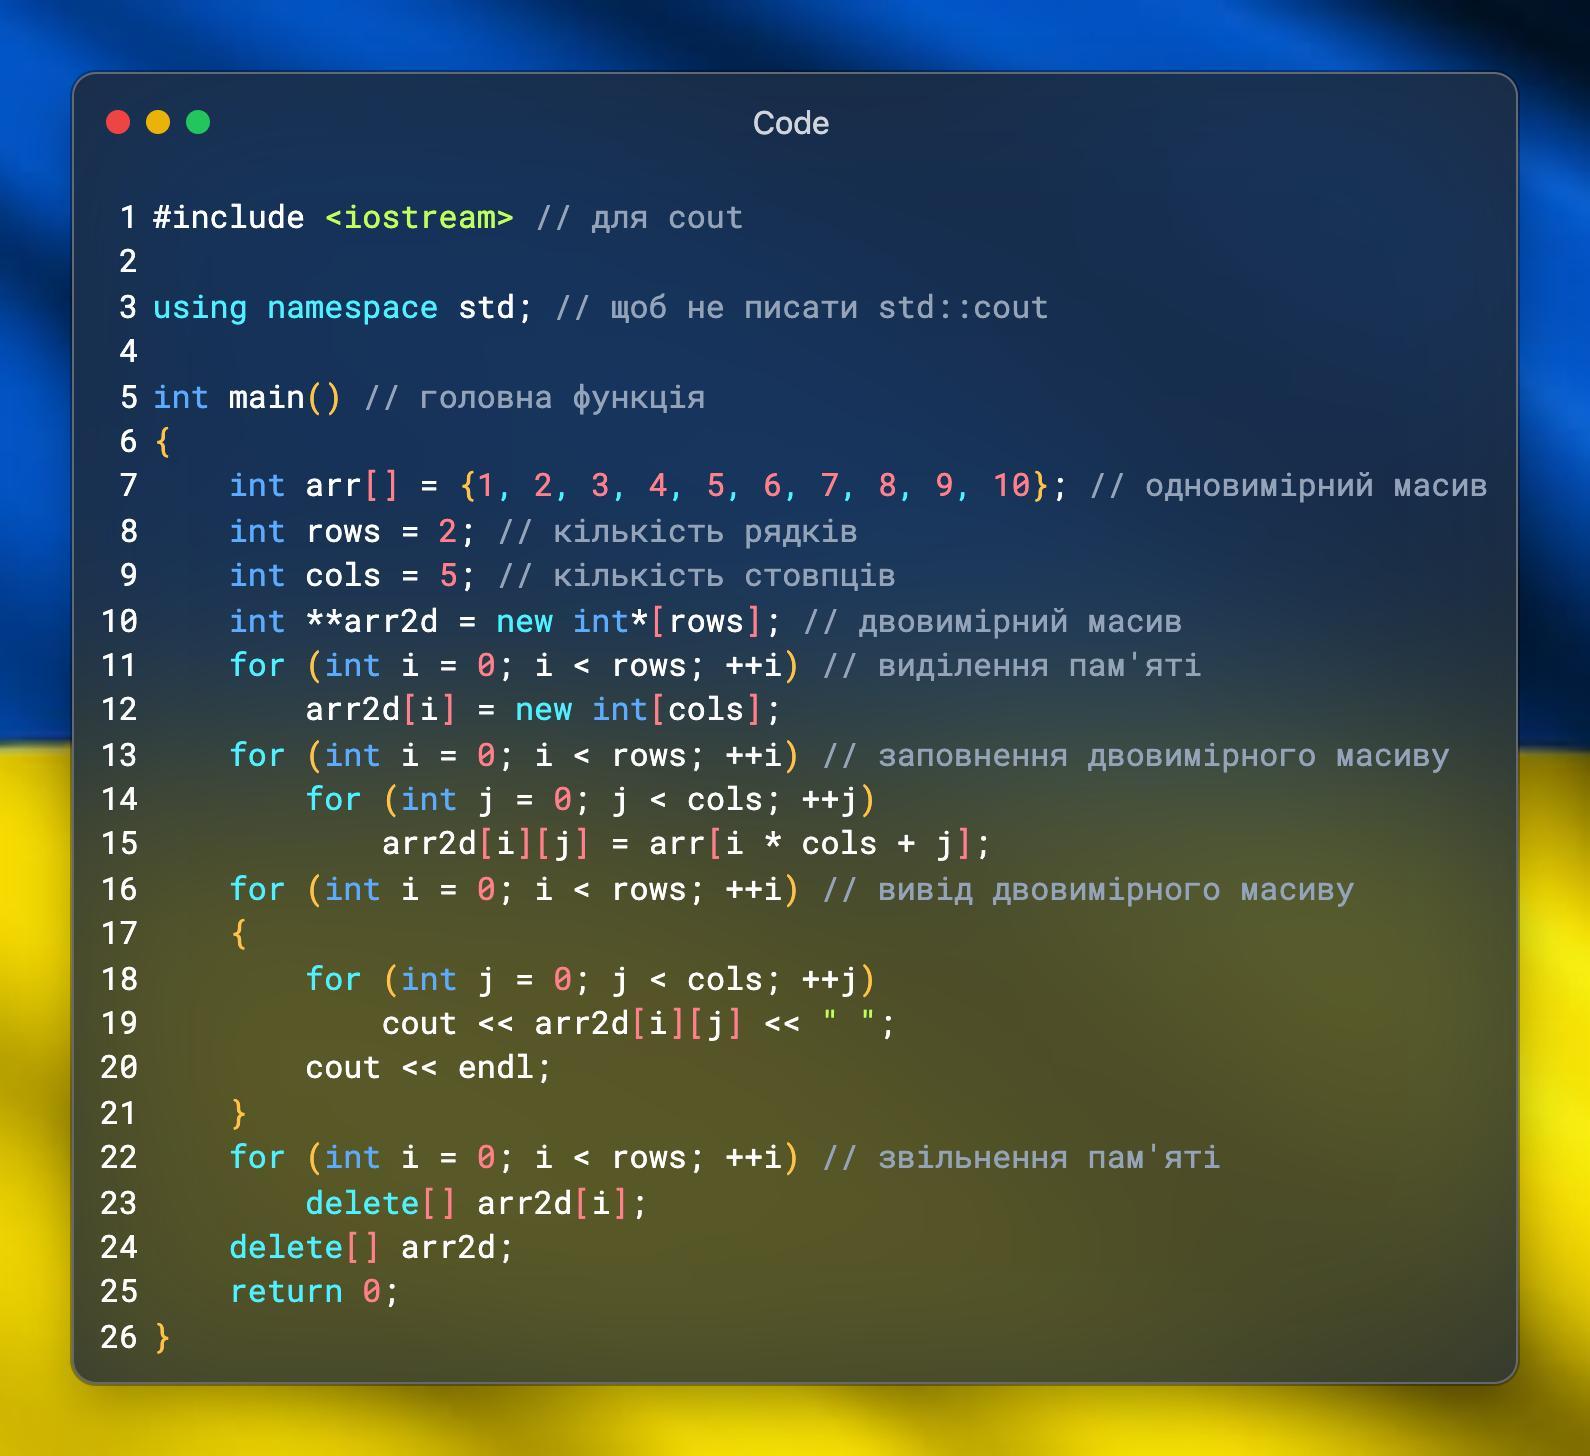Click the "main()" function name
1590x1456 pixels.
[x=285, y=397]
